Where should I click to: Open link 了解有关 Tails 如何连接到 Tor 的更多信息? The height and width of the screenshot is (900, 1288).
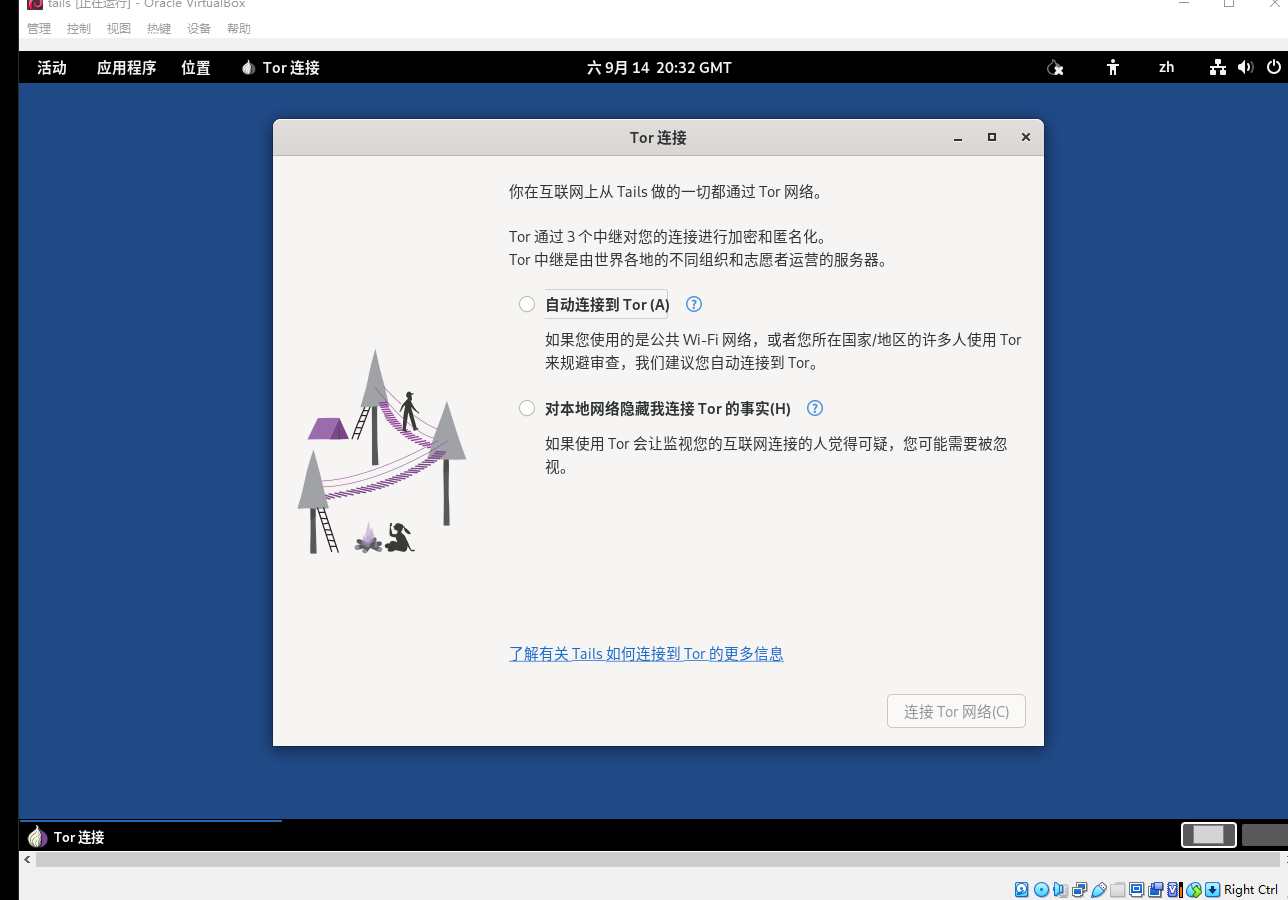point(646,654)
